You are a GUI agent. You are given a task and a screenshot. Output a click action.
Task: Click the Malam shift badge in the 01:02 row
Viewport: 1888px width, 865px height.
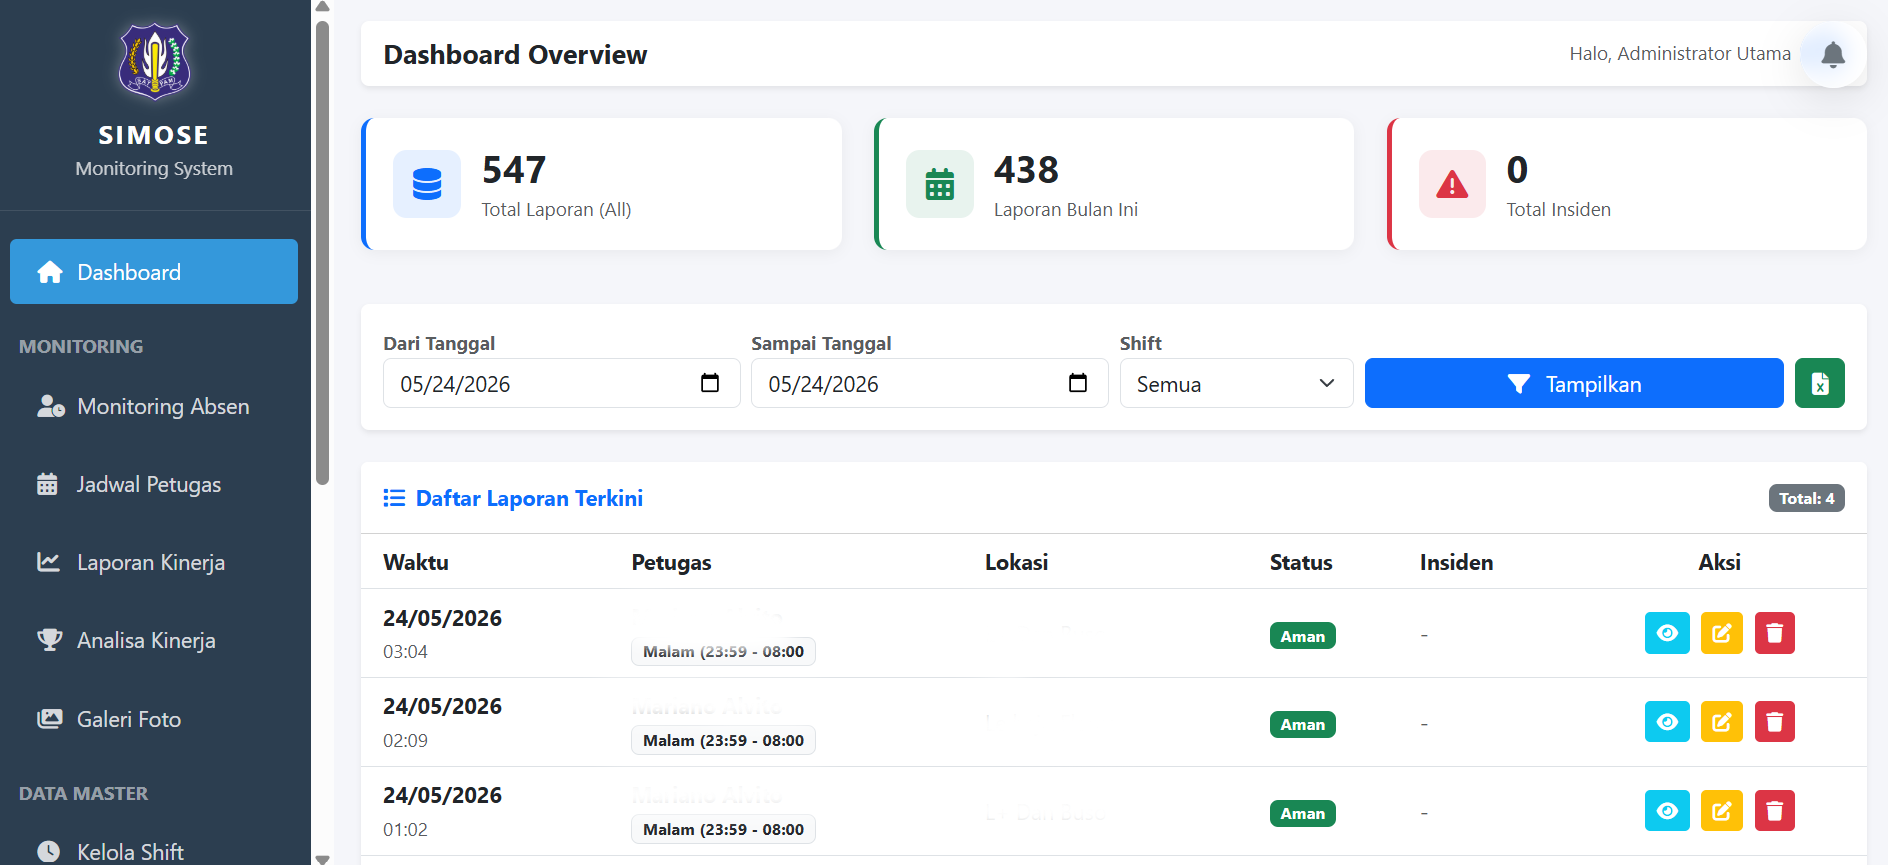pyautogui.click(x=723, y=829)
